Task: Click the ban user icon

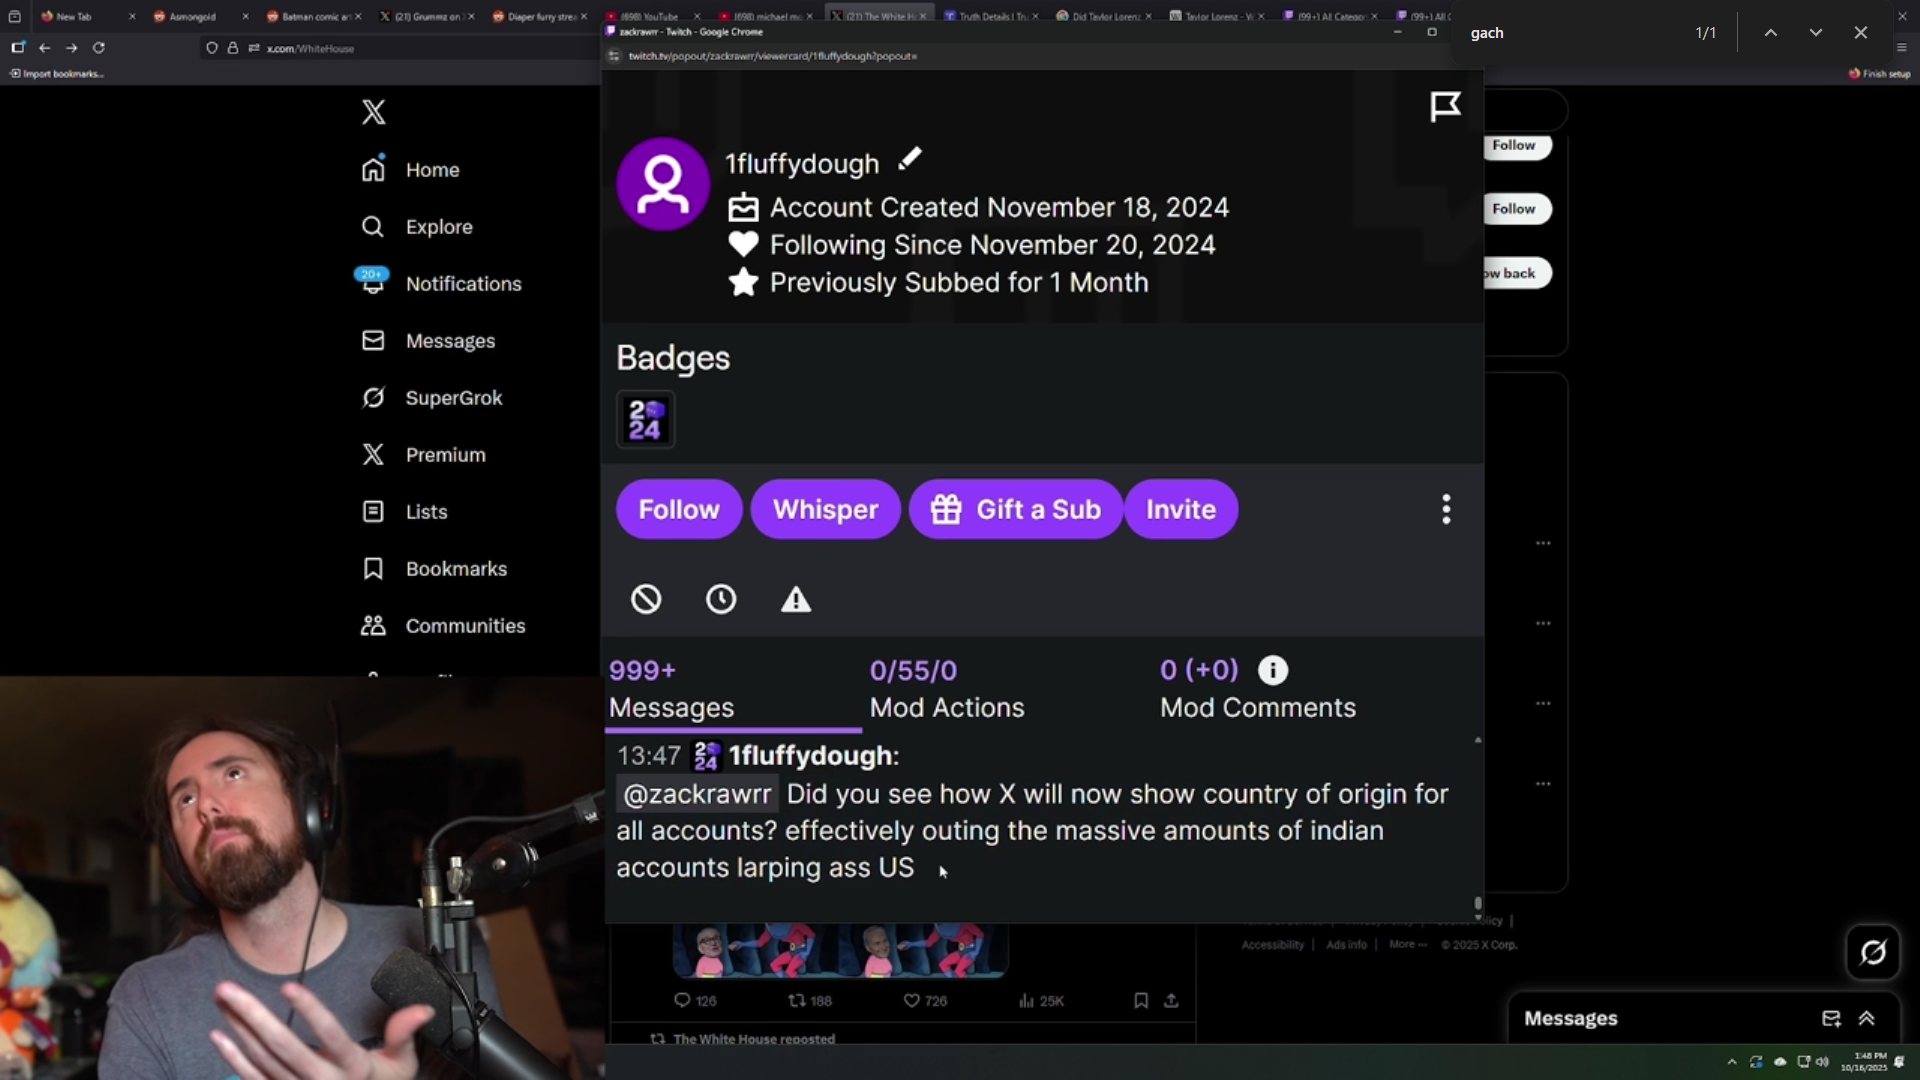Action: click(x=646, y=599)
